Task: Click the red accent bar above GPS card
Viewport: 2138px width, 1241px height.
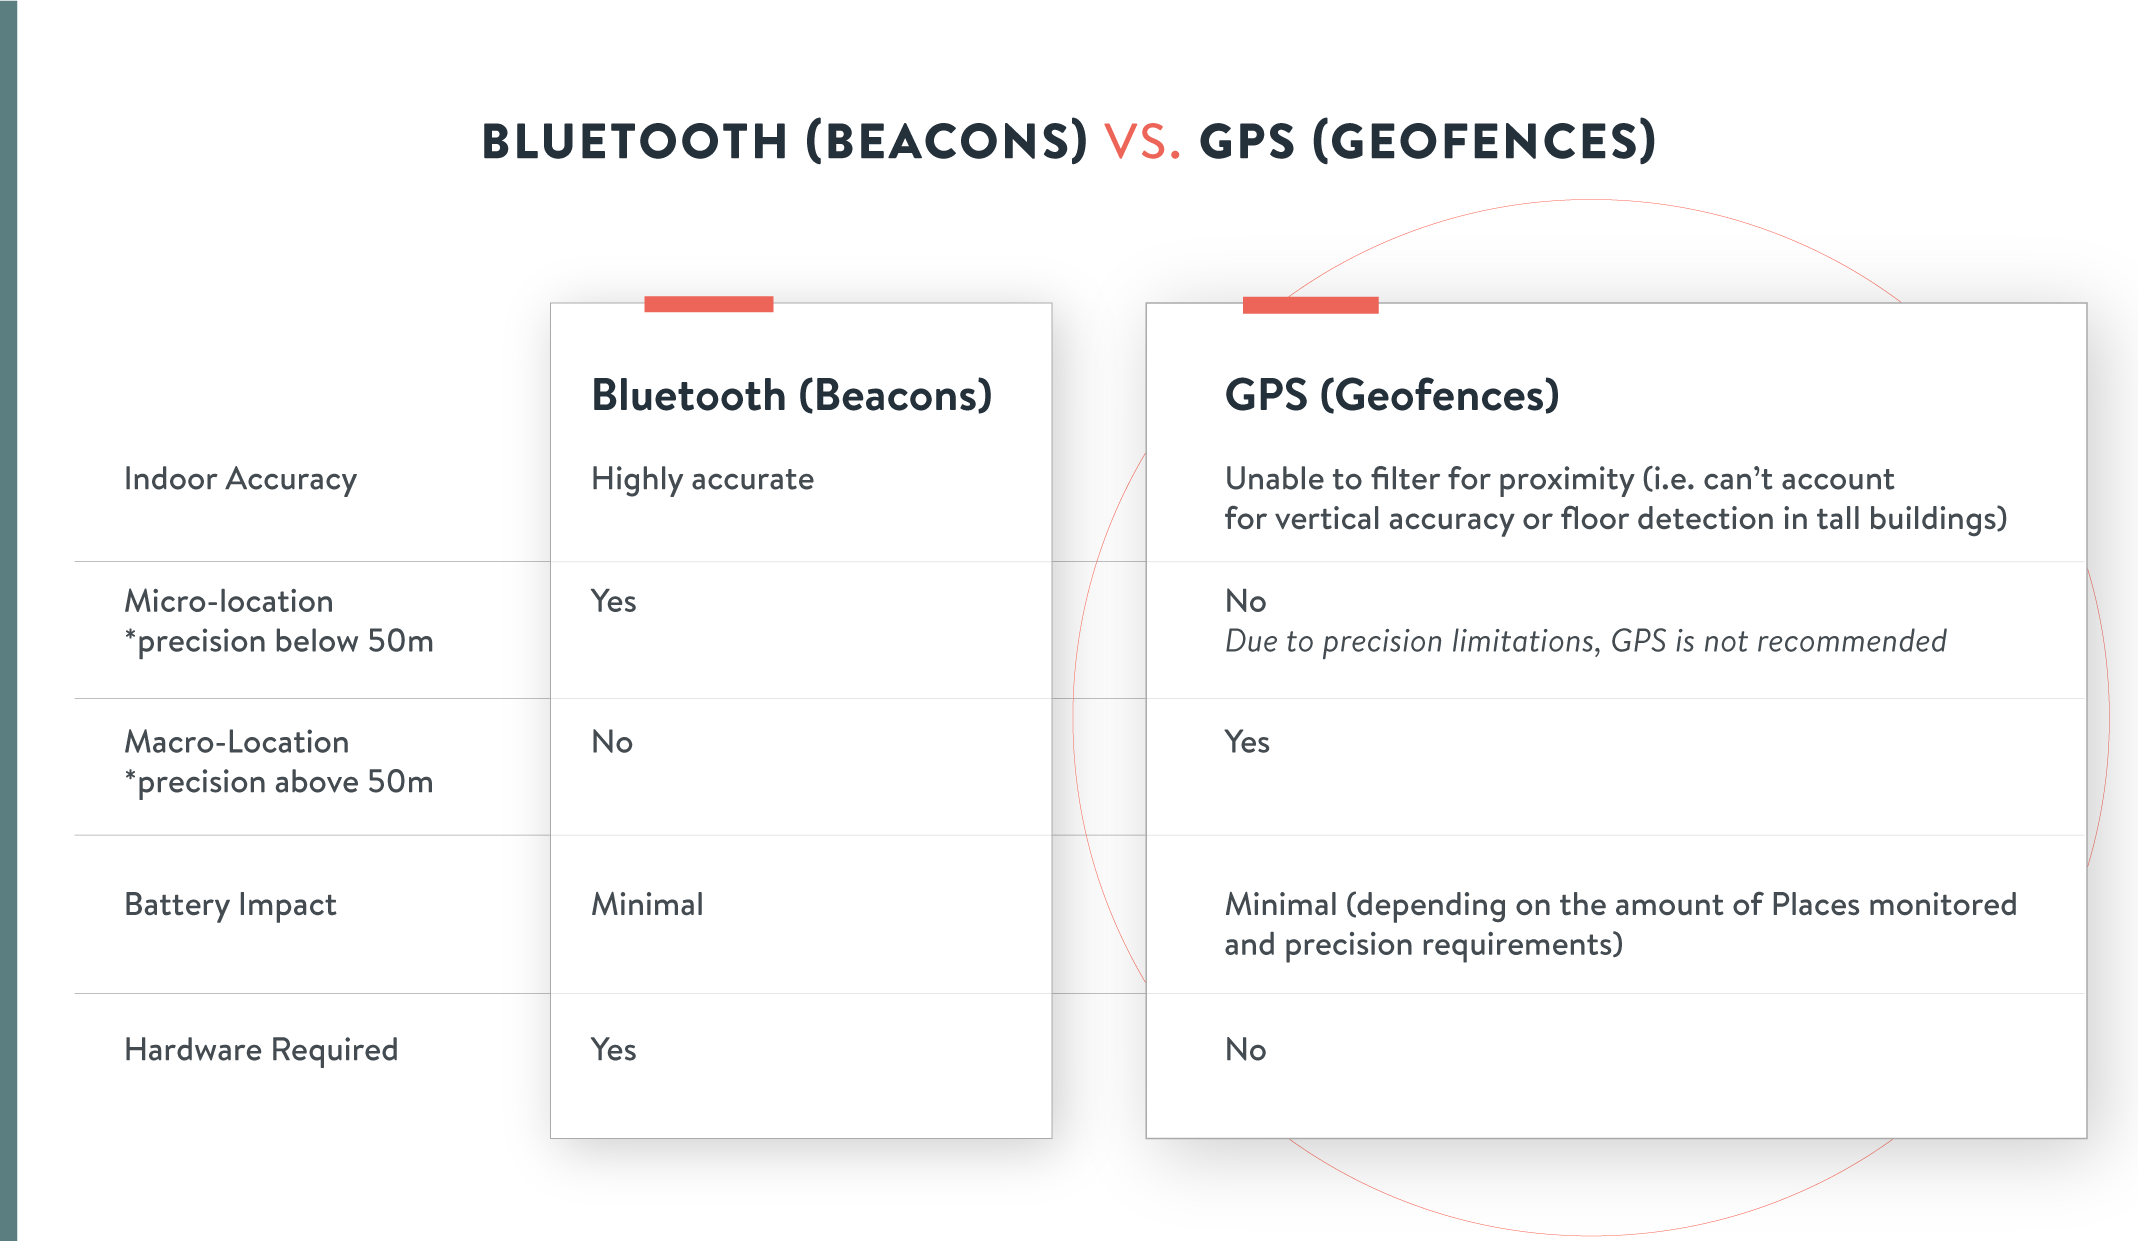Action: (x=1311, y=305)
